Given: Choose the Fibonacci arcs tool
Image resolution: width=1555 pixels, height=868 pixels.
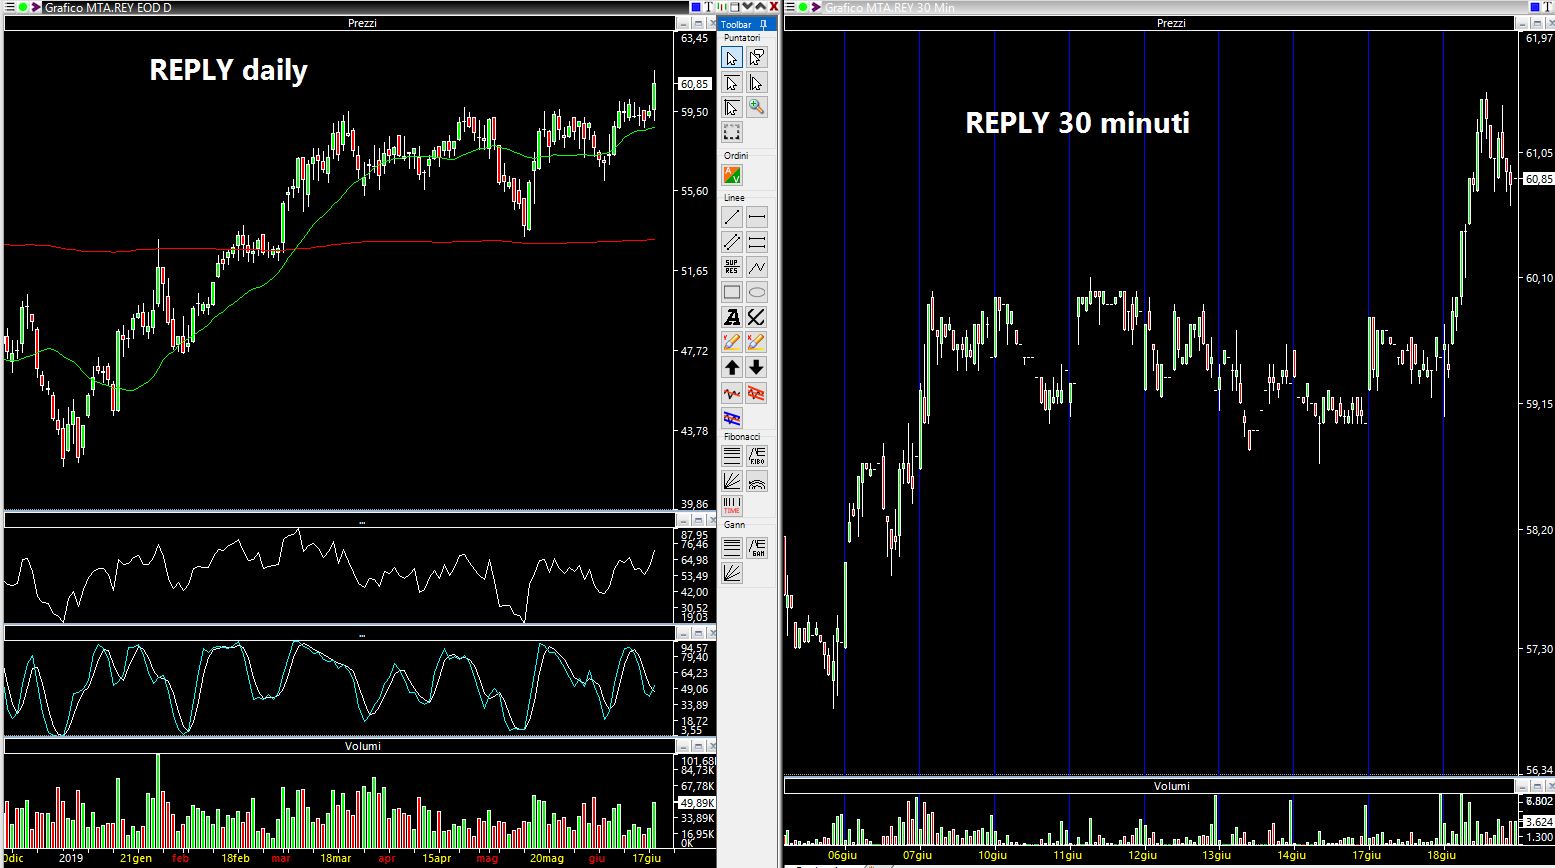Looking at the screenshot, I should pos(757,481).
